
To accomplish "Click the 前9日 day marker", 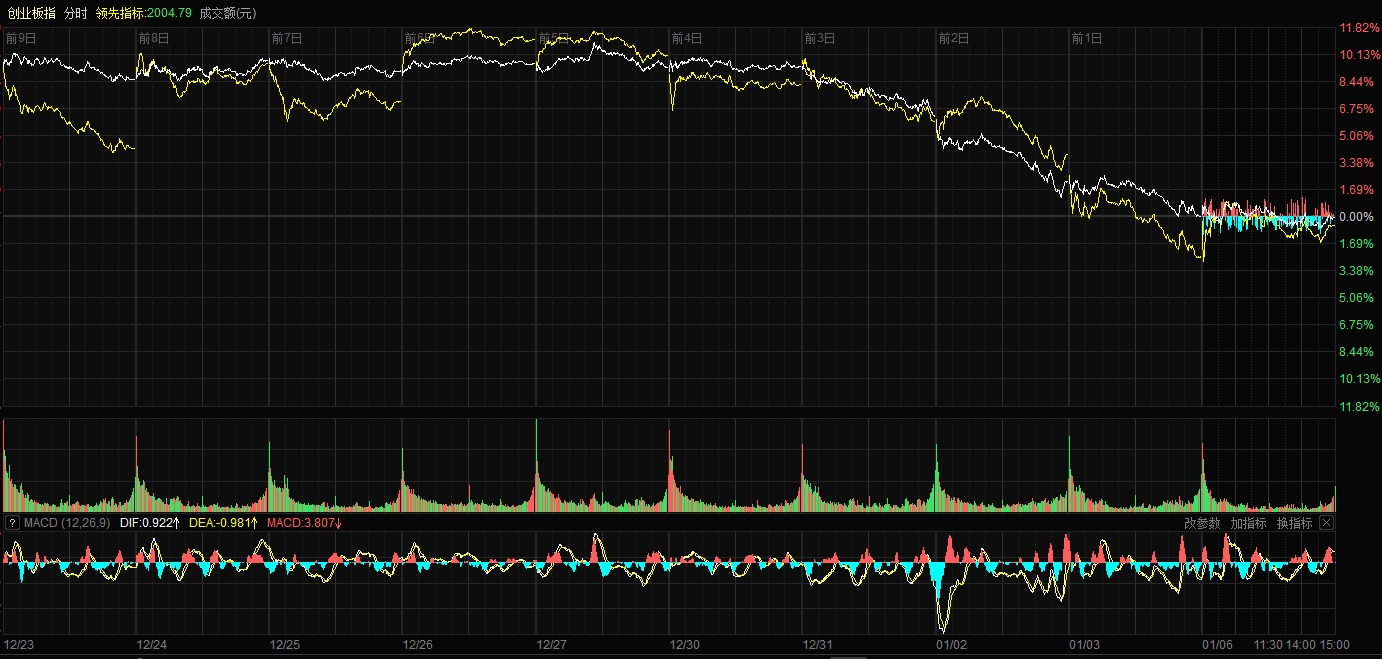I will 20,38.
